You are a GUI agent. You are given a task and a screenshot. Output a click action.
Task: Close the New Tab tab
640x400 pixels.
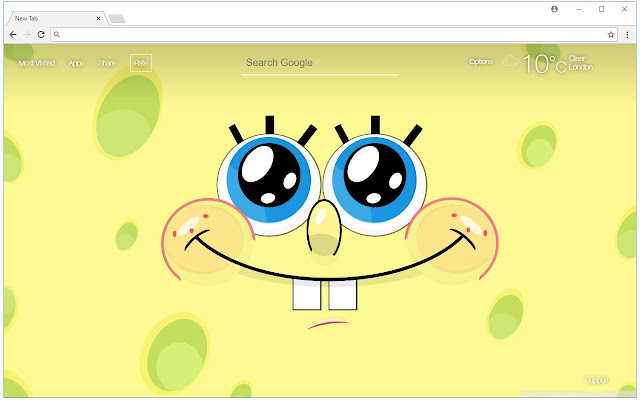coord(98,18)
